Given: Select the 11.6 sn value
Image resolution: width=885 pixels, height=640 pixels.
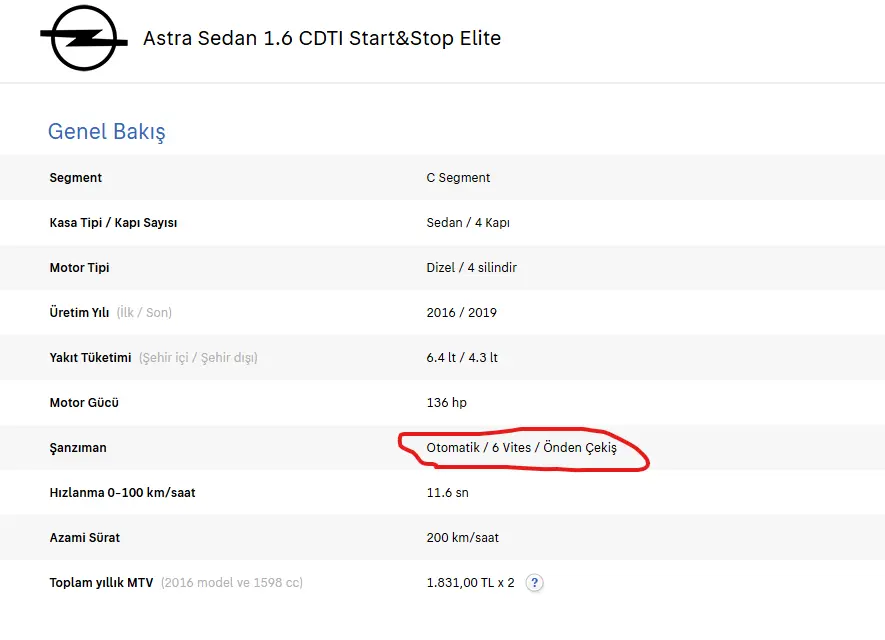Looking at the screenshot, I should pyautogui.click(x=448, y=493).
